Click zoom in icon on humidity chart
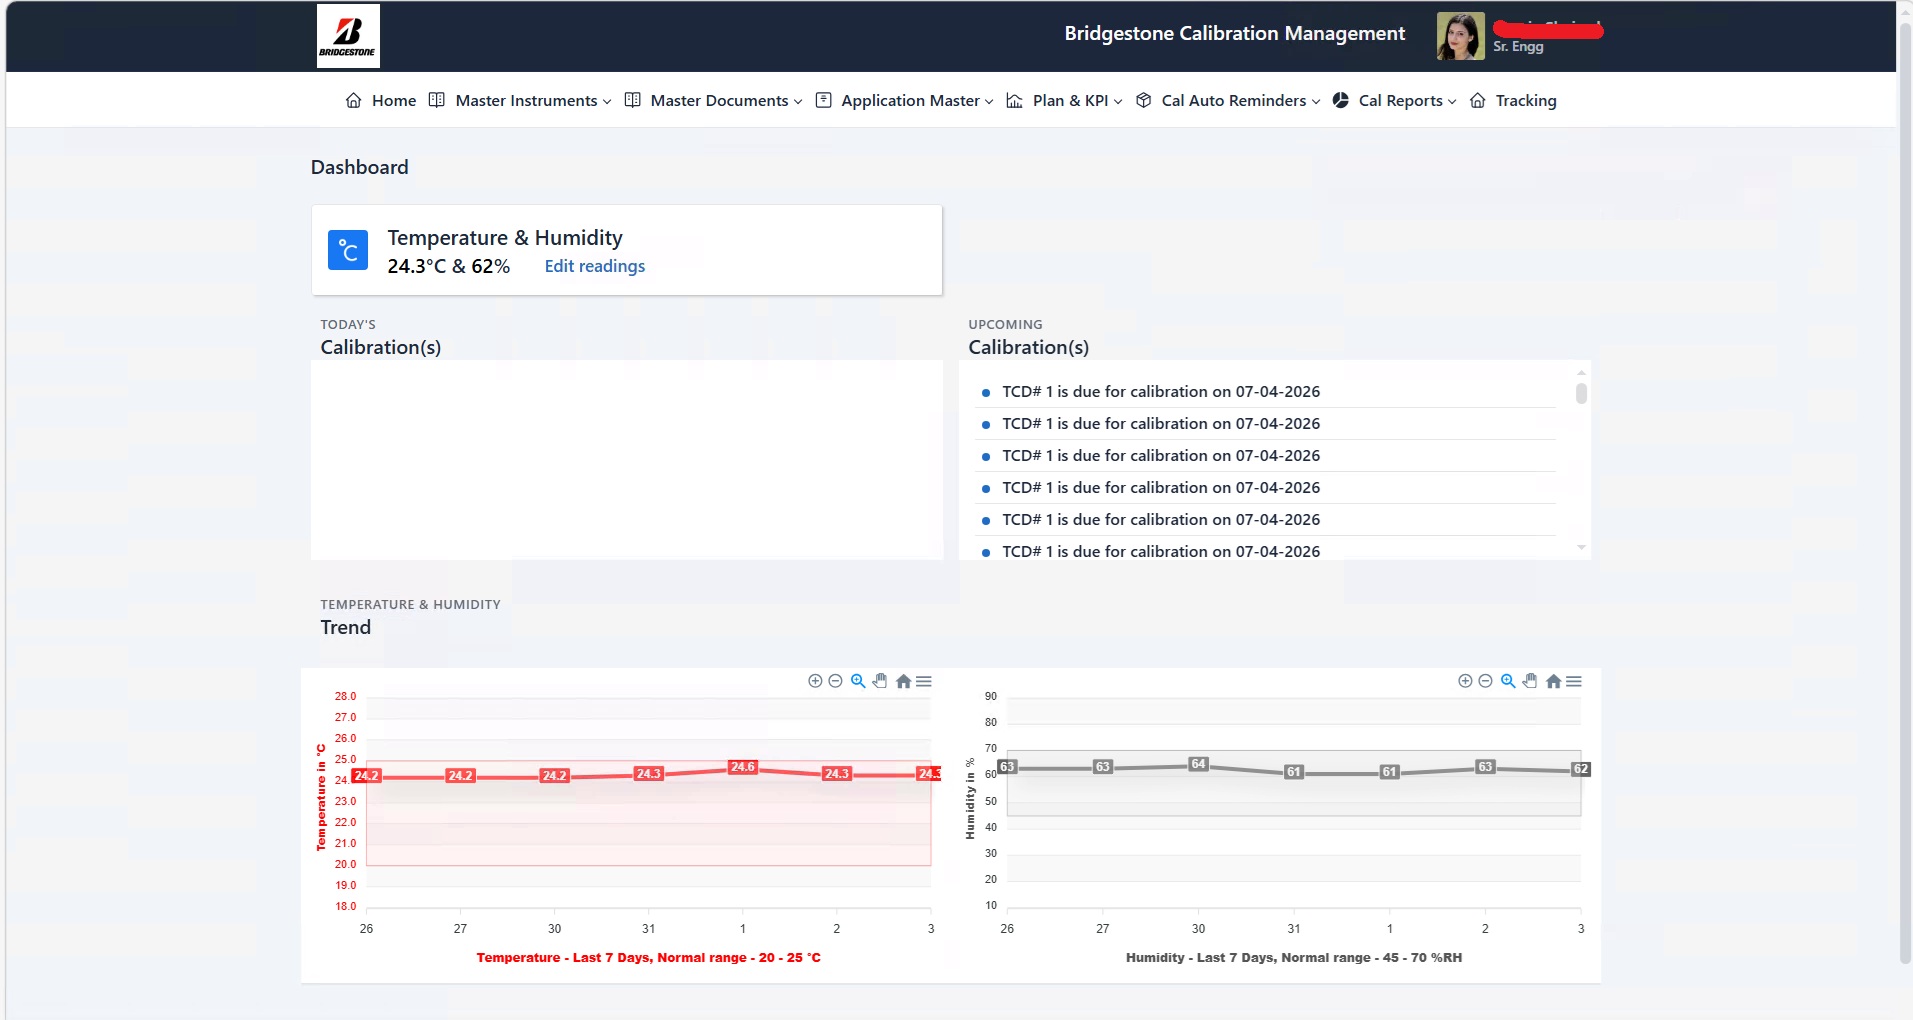Screen dimensions: 1913x1020 [1465, 681]
